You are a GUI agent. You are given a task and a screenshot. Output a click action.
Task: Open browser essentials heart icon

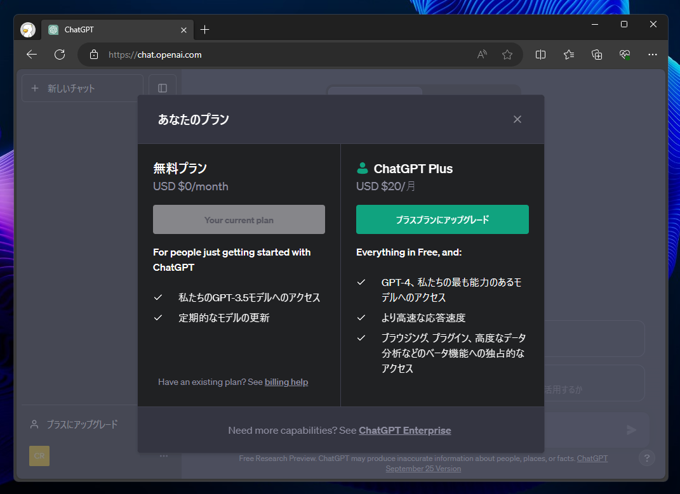[x=624, y=55]
